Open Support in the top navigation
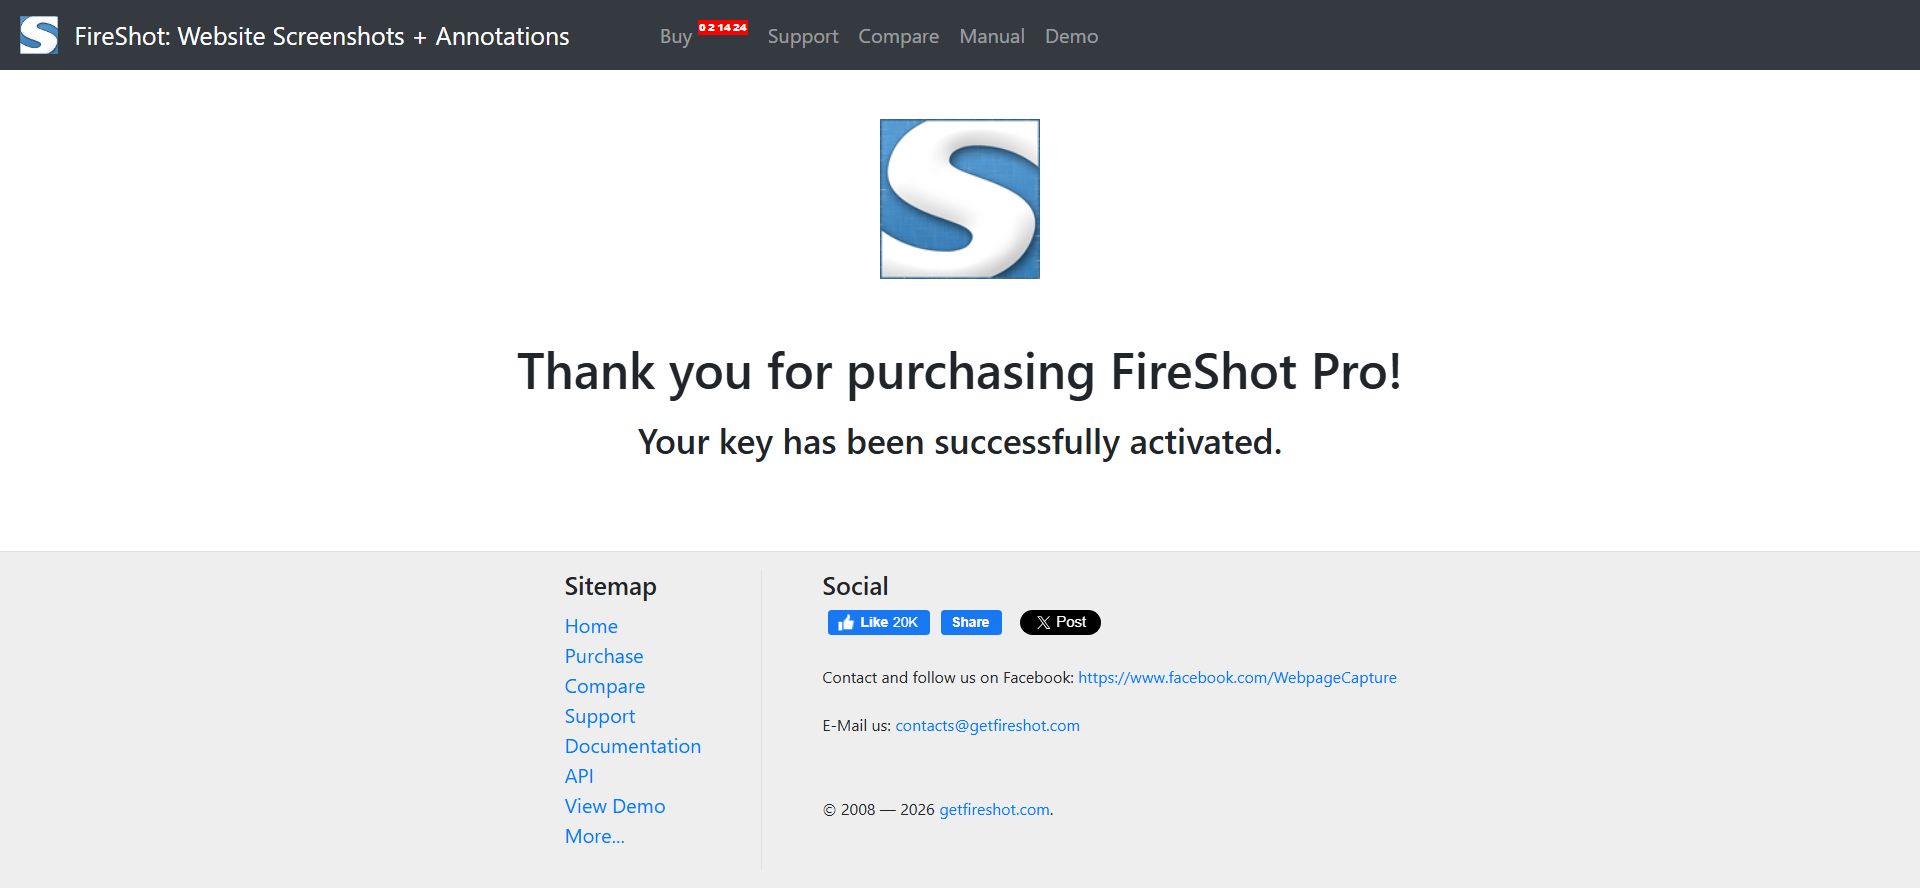Viewport: 1920px width, 888px height. [802, 37]
